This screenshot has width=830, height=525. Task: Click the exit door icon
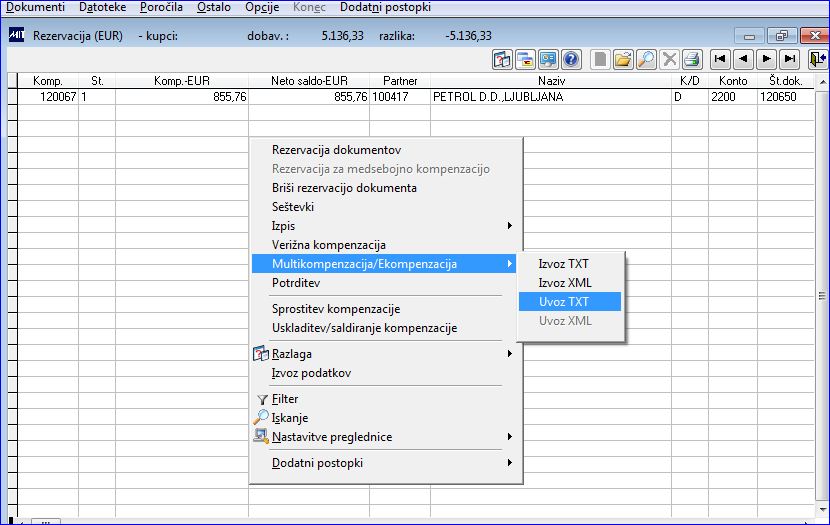point(818,59)
